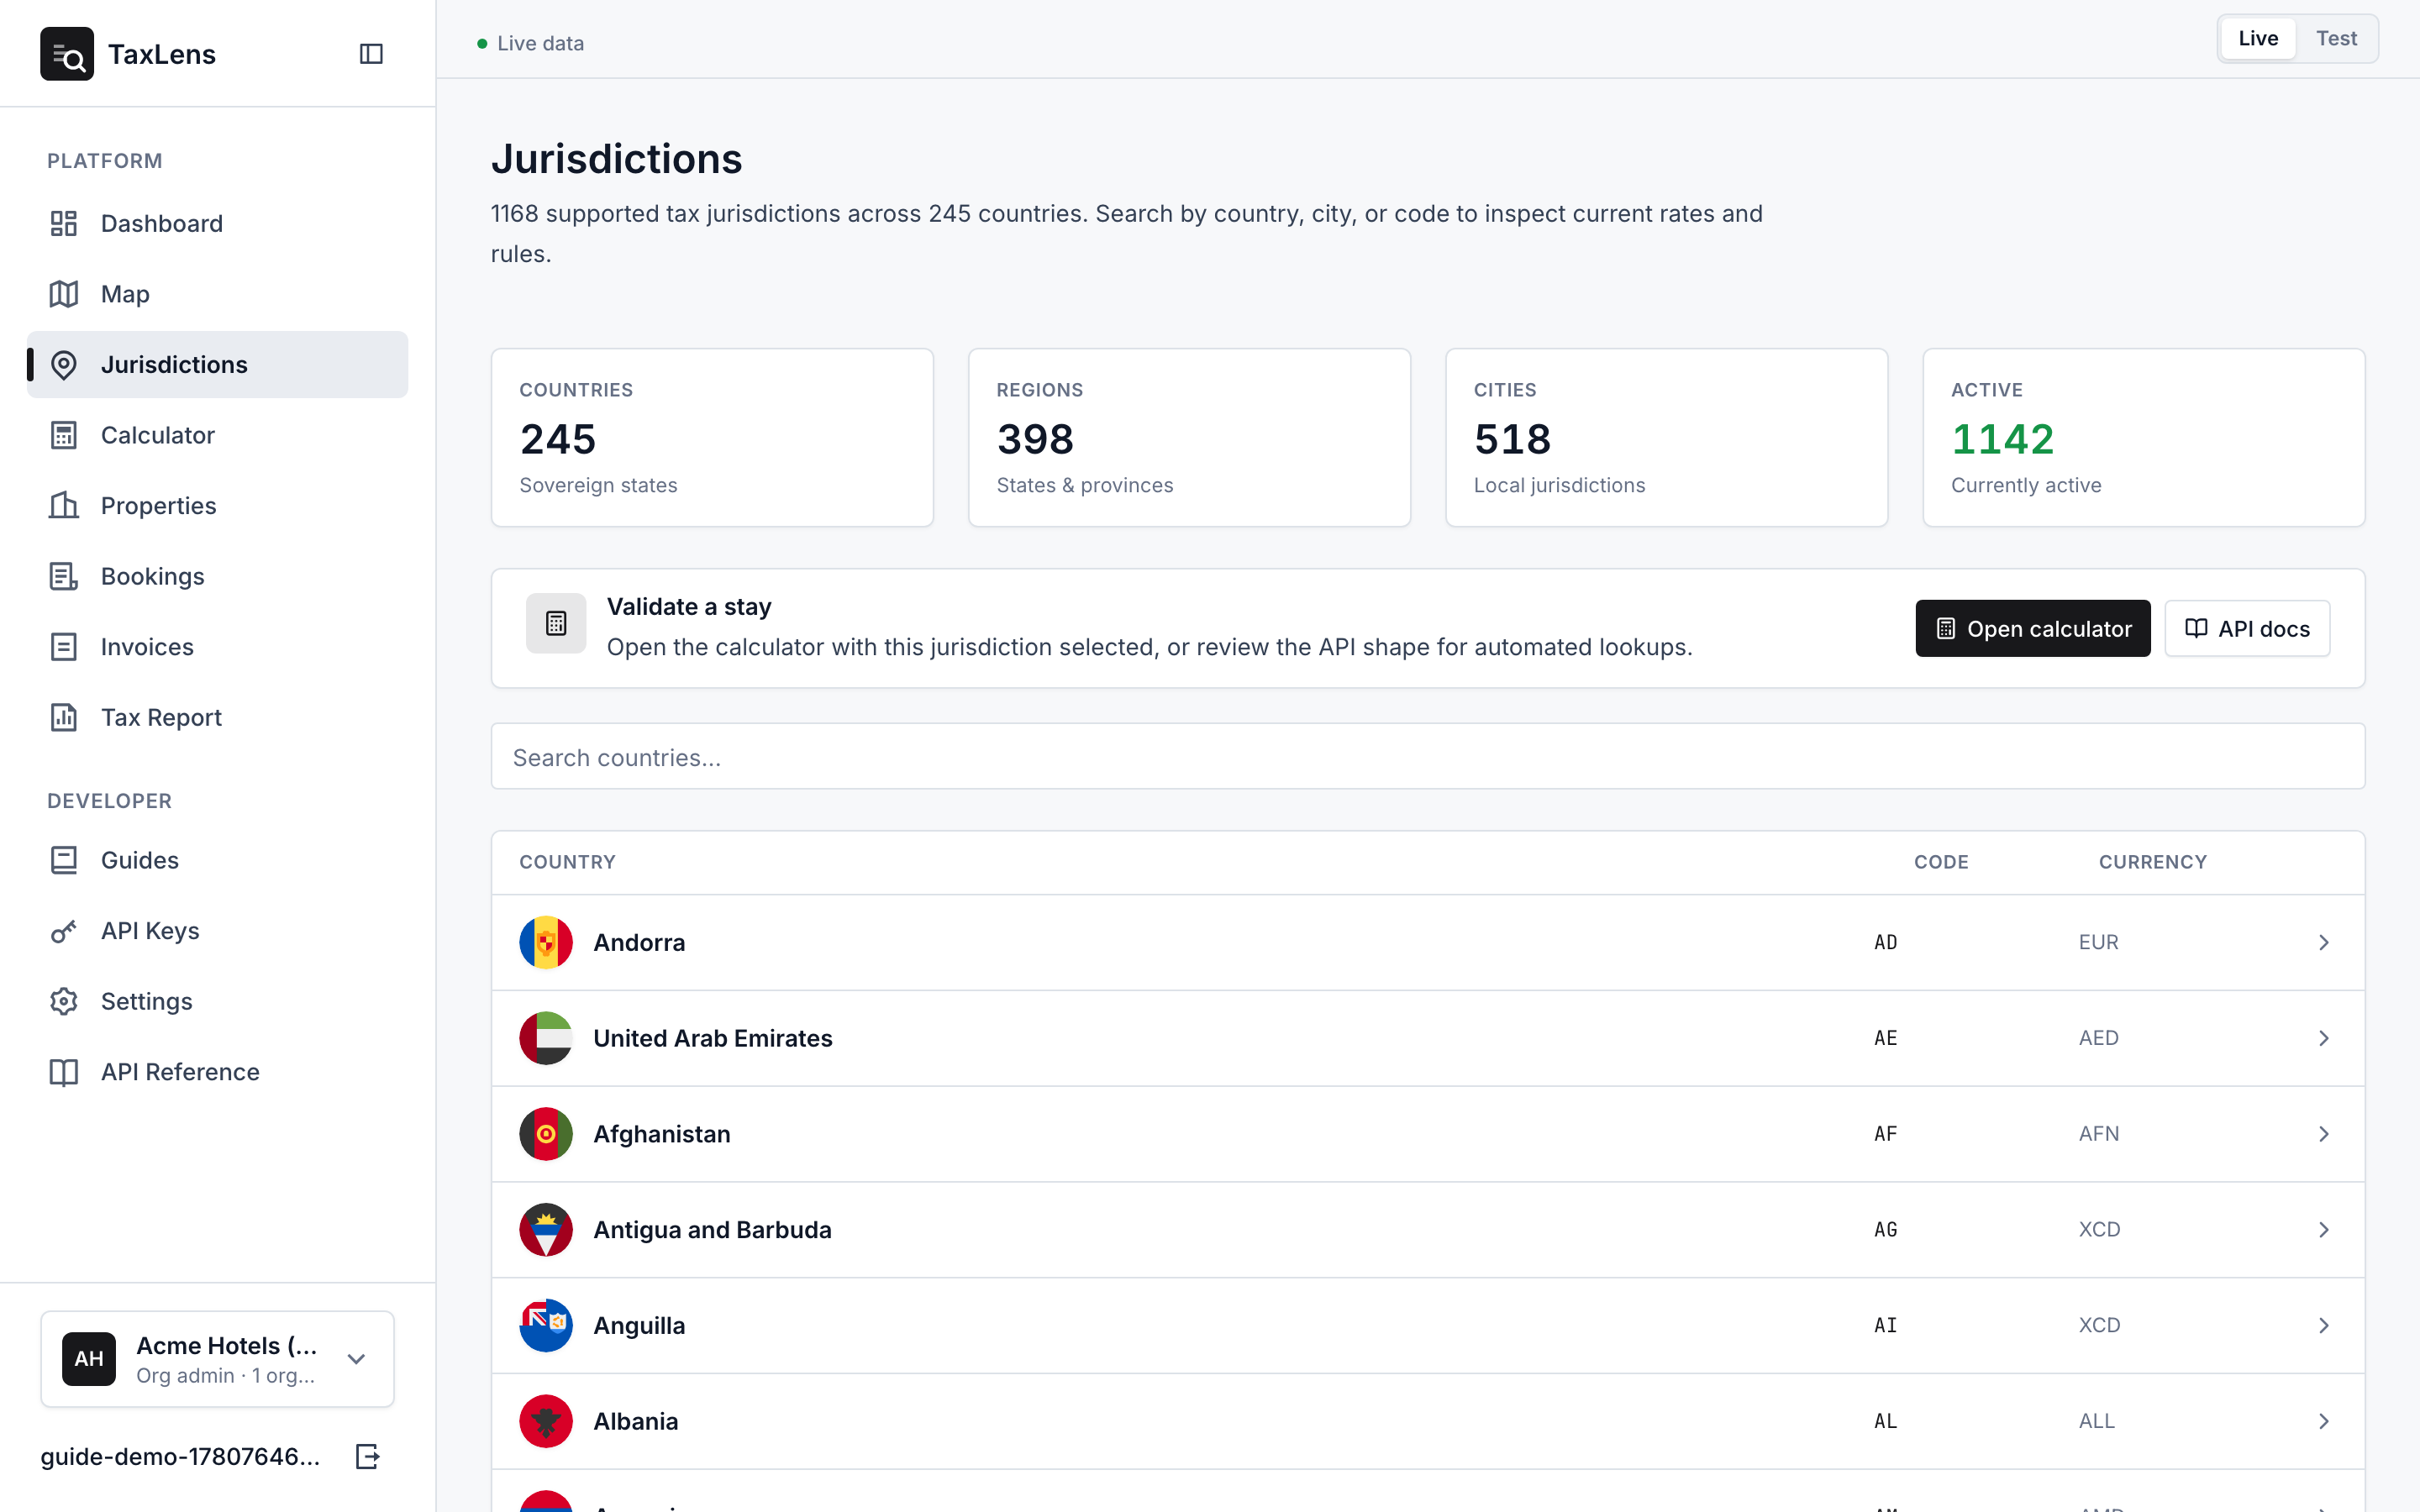Image resolution: width=2420 pixels, height=1512 pixels.
Task: Click the Search countries input field
Action: 1427,756
